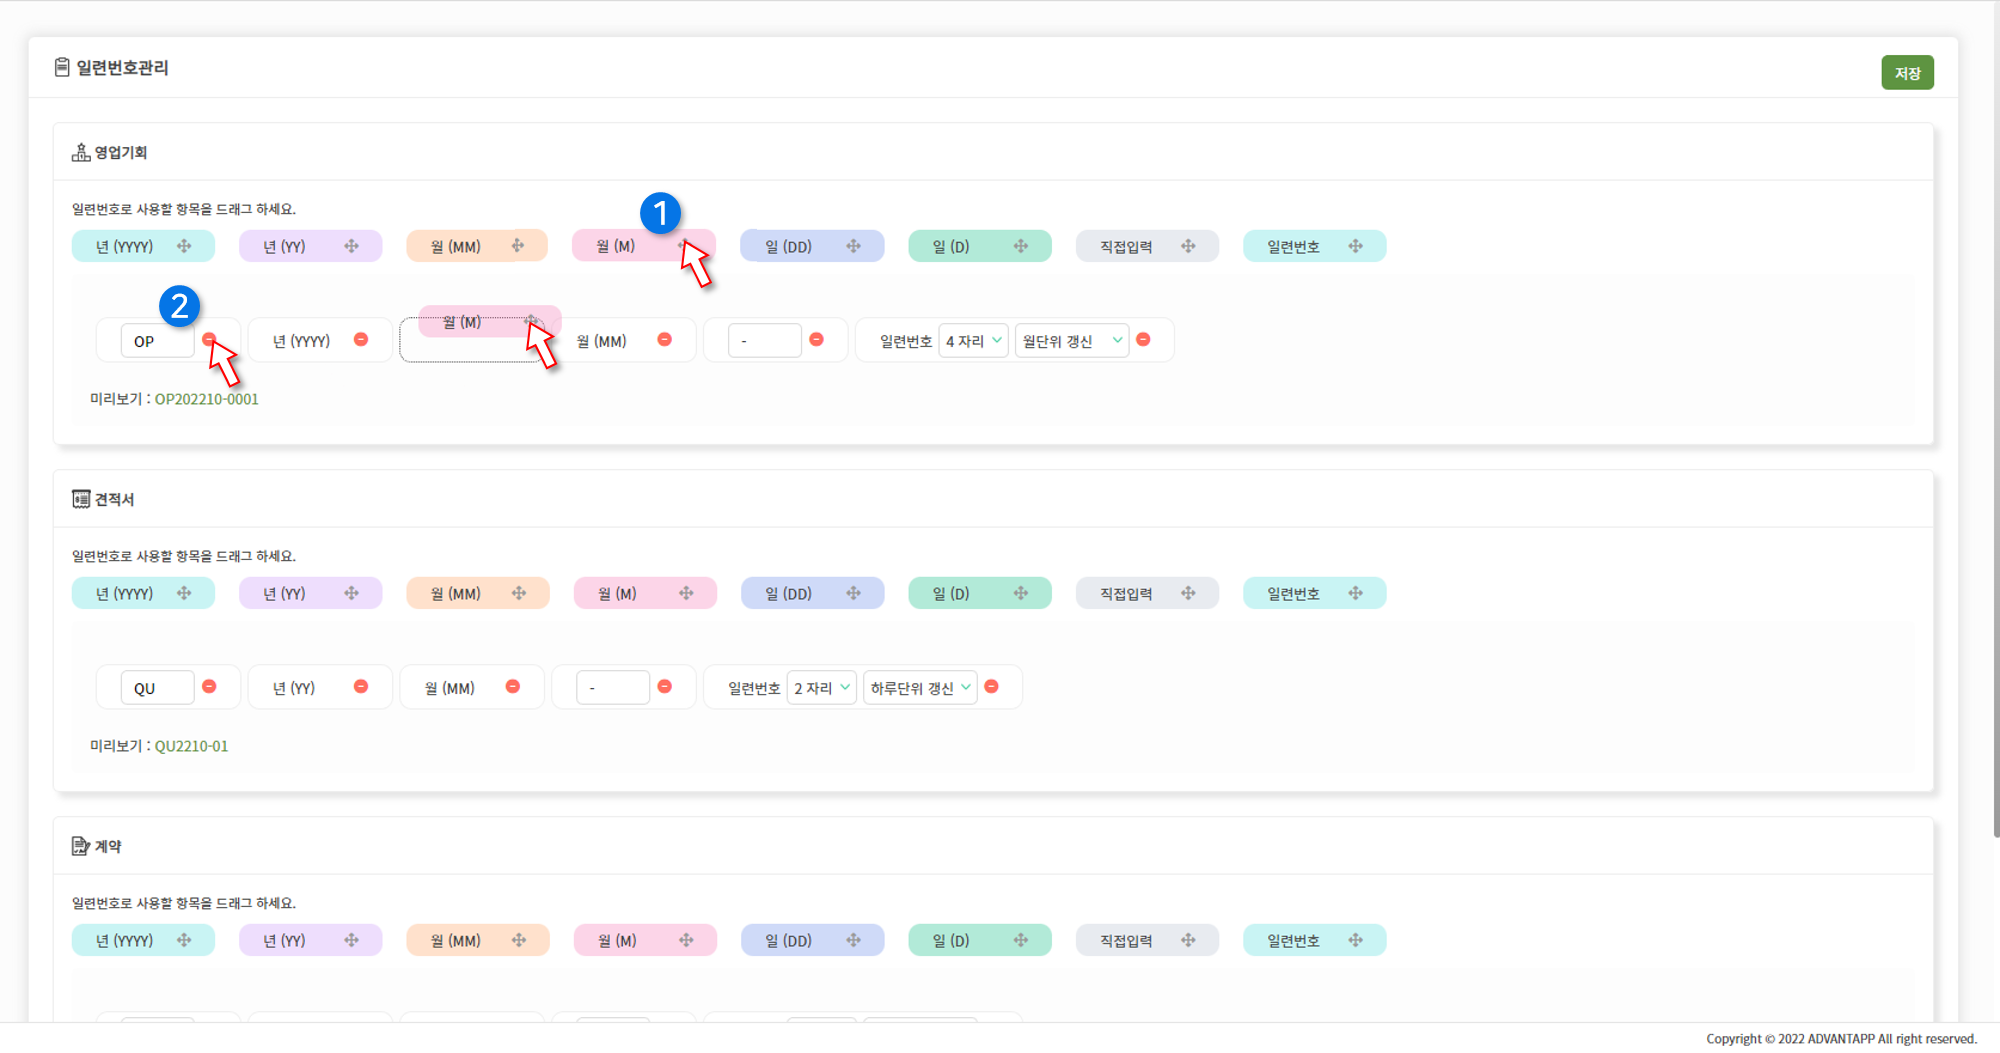Click the OP text input field
This screenshot has height=1053, width=2000.
pyautogui.click(x=157, y=341)
